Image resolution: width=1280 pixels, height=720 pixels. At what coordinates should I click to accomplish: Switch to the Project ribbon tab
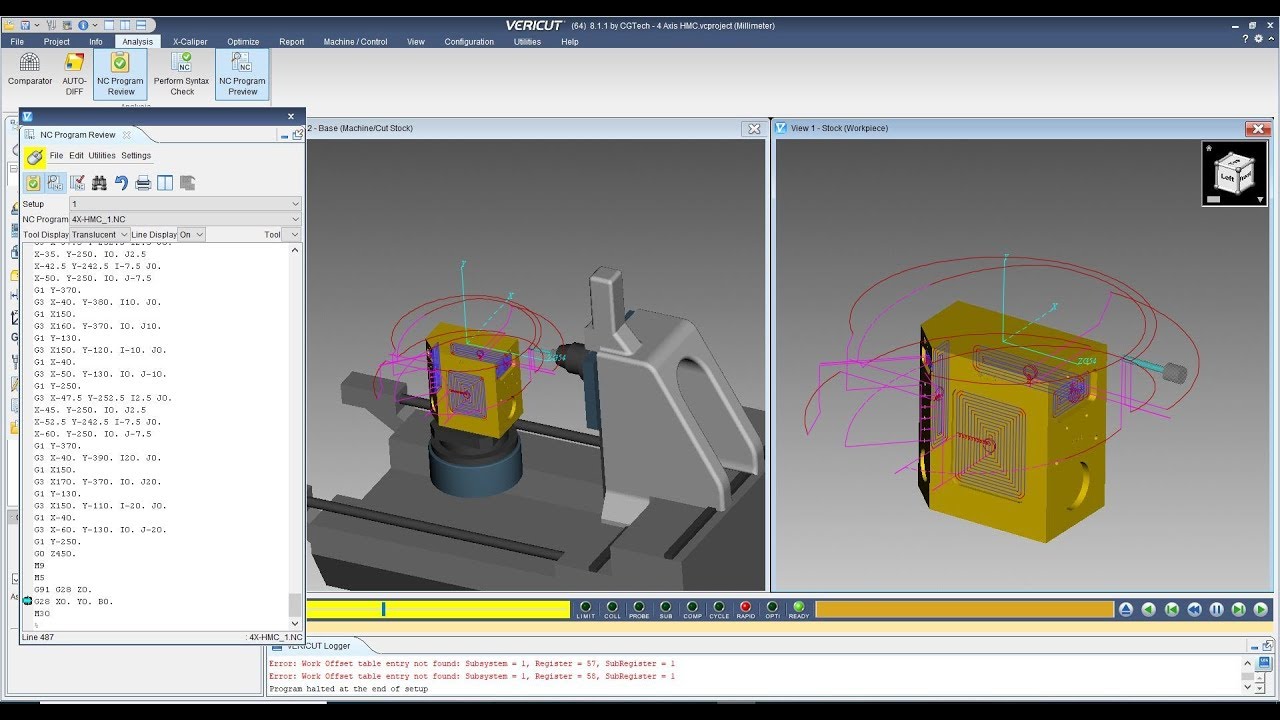[57, 42]
